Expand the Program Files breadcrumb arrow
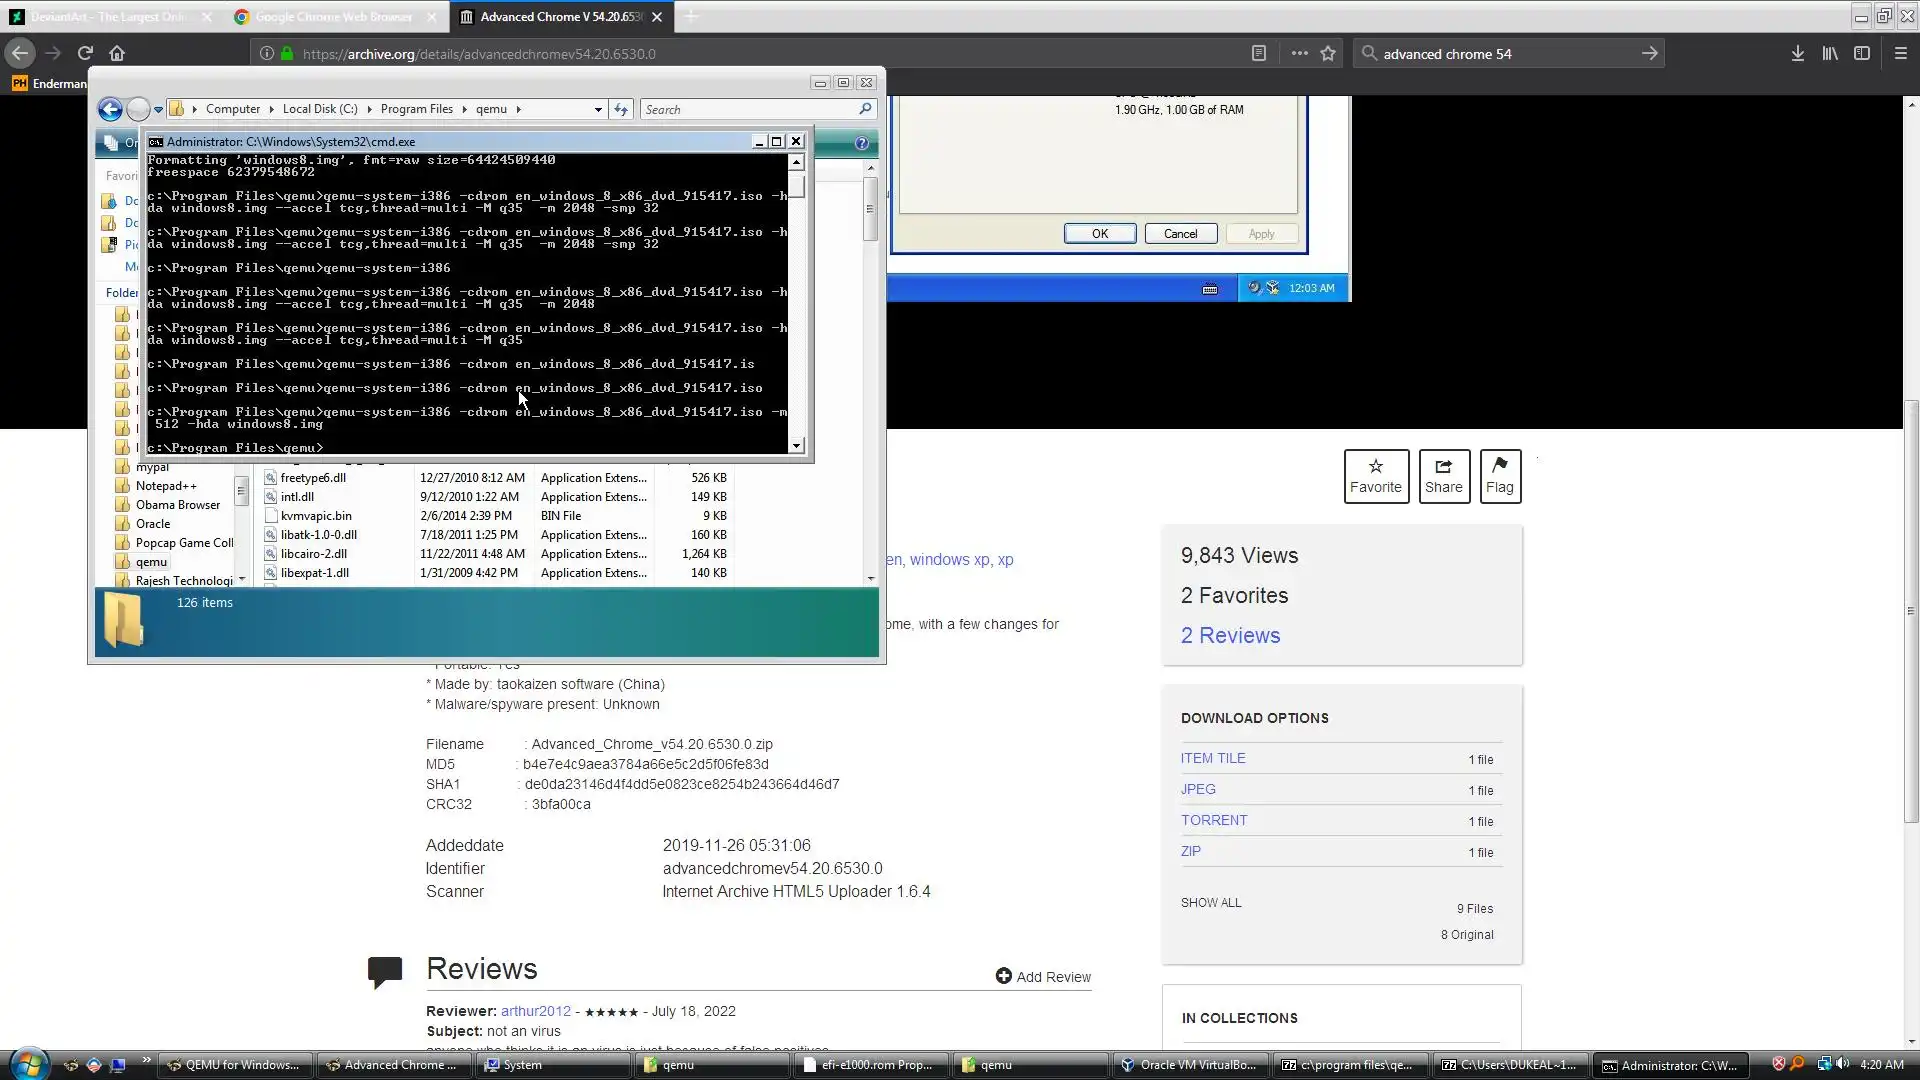This screenshot has width=1920, height=1080. (464, 109)
